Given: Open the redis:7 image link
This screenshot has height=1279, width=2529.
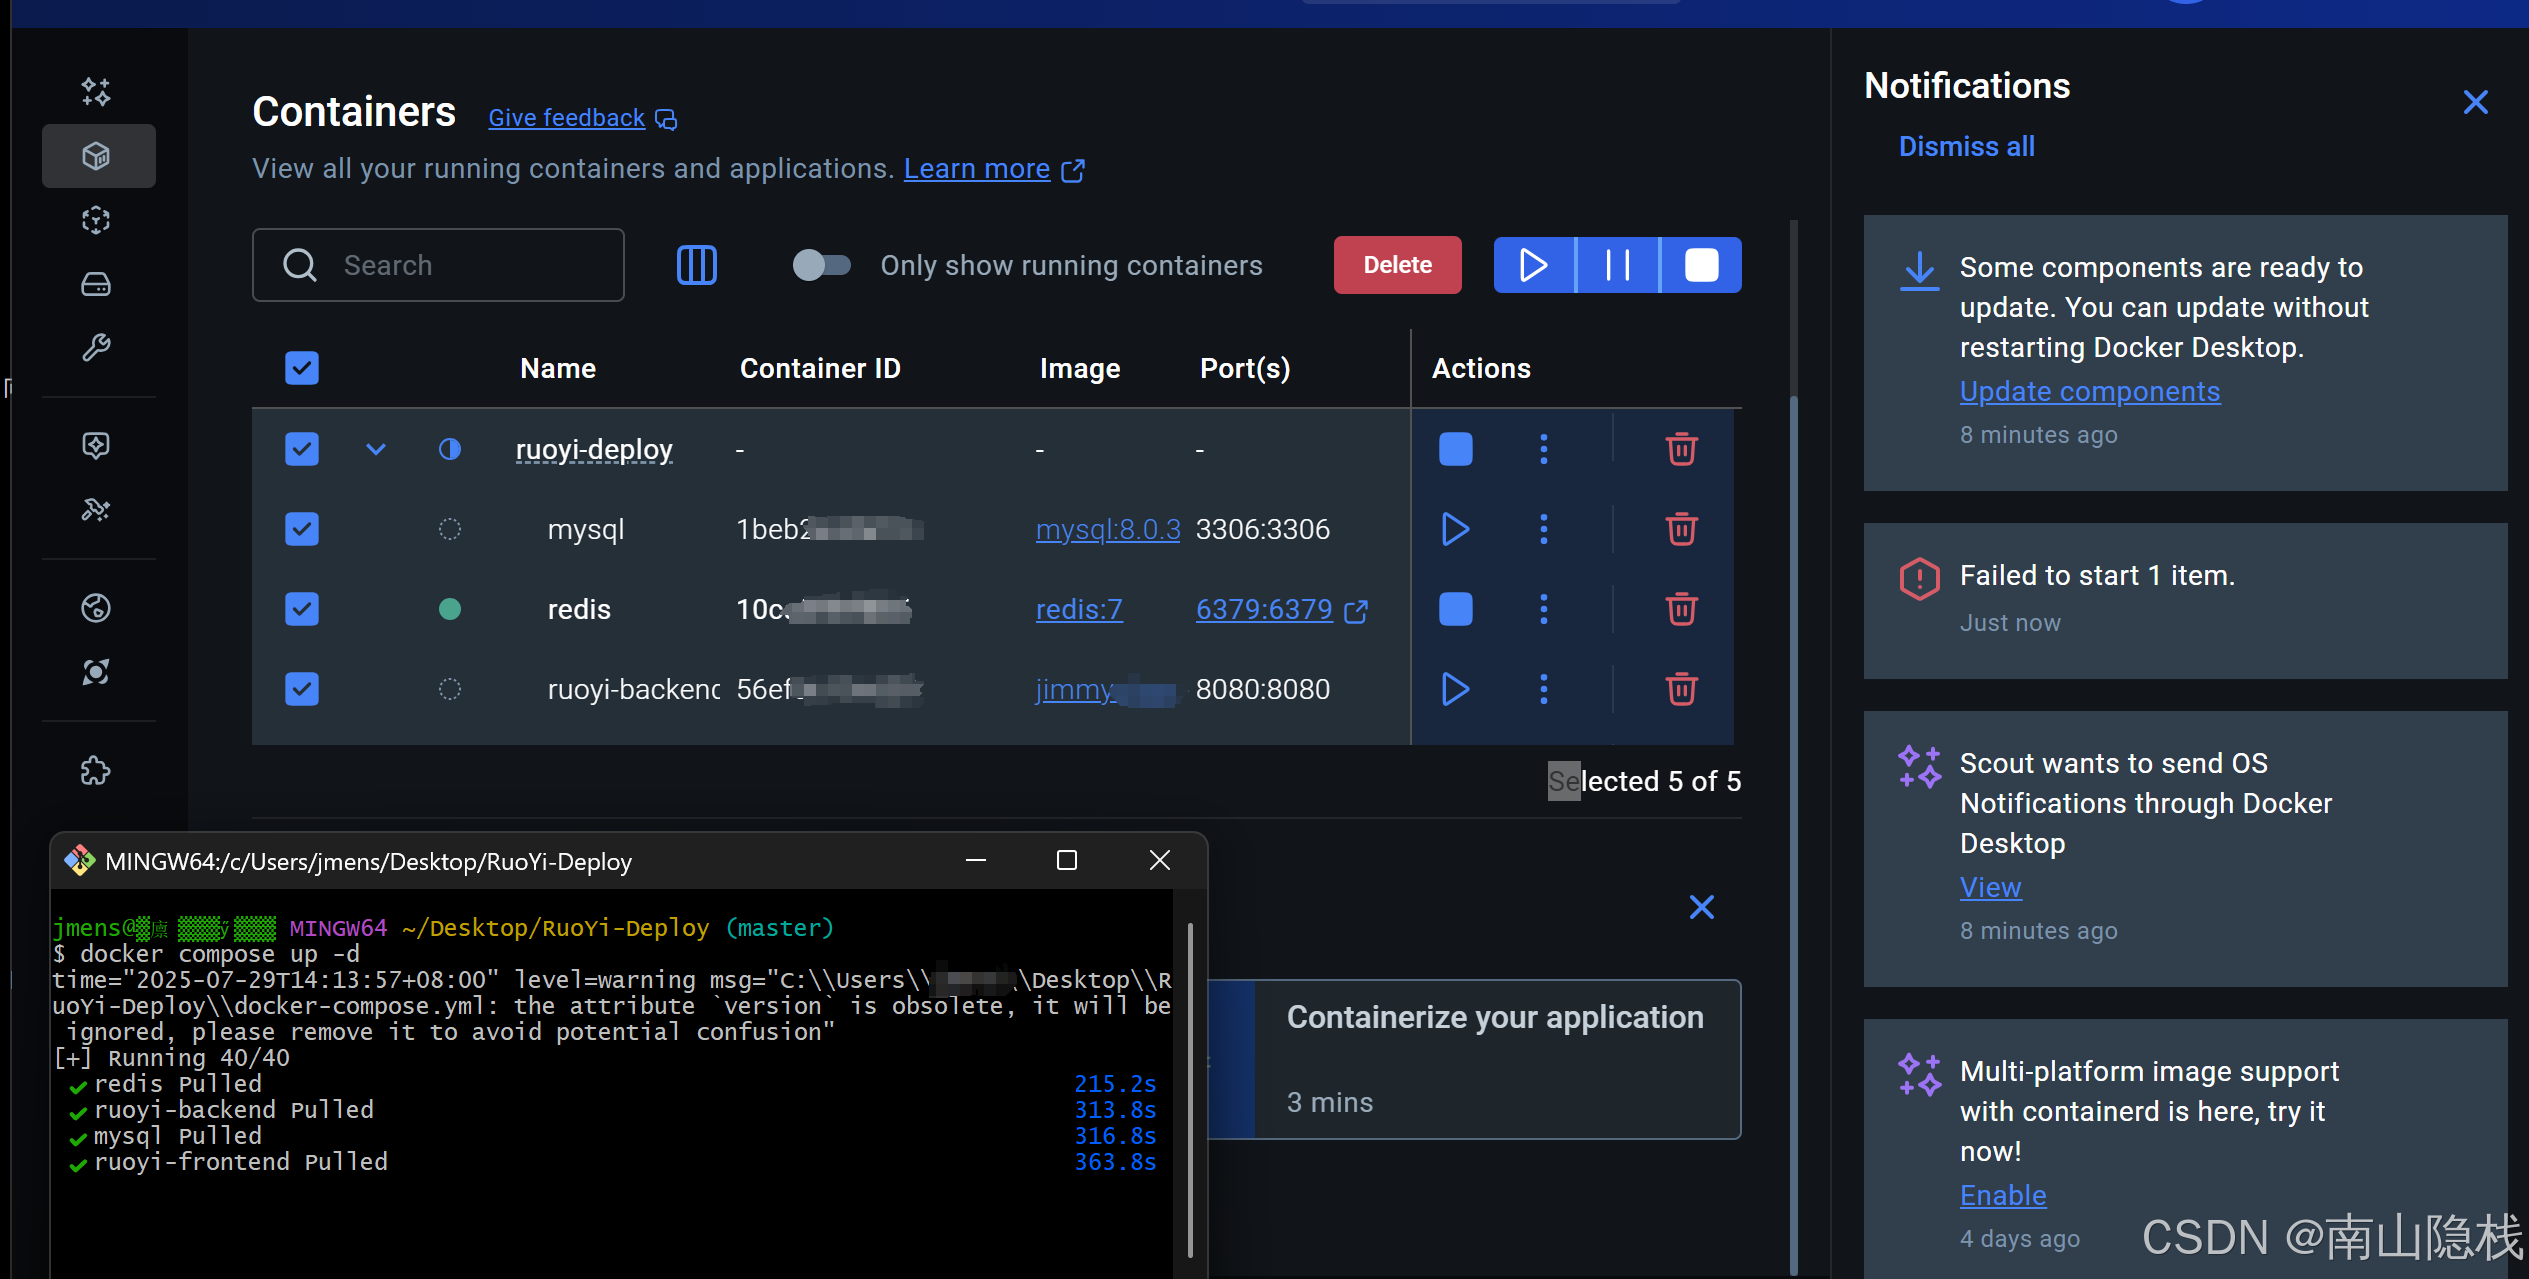Looking at the screenshot, I should pos(1079,609).
